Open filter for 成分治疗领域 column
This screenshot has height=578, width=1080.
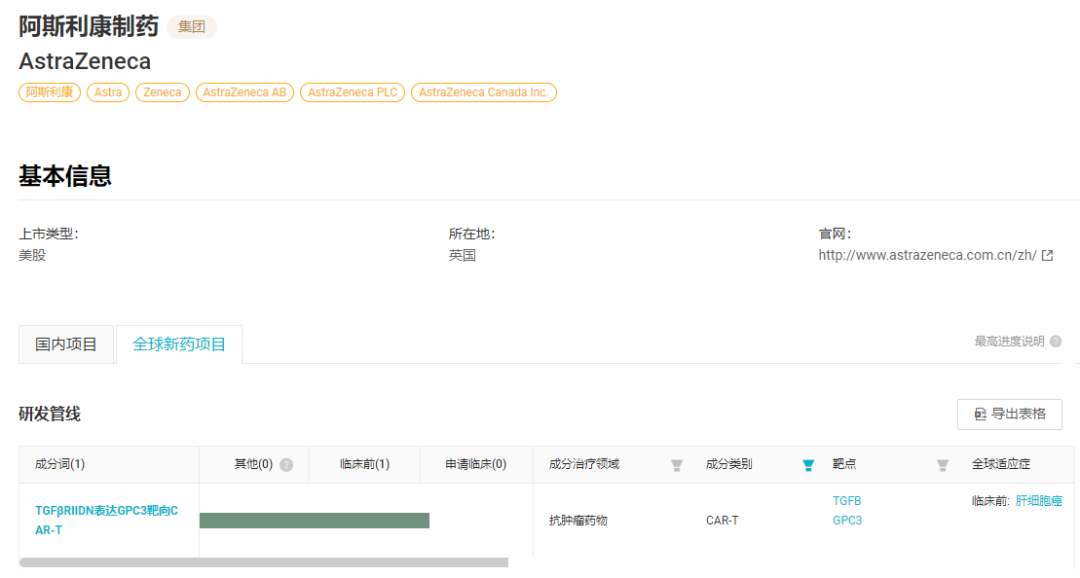pyautogui.click(x=677, y=465)
